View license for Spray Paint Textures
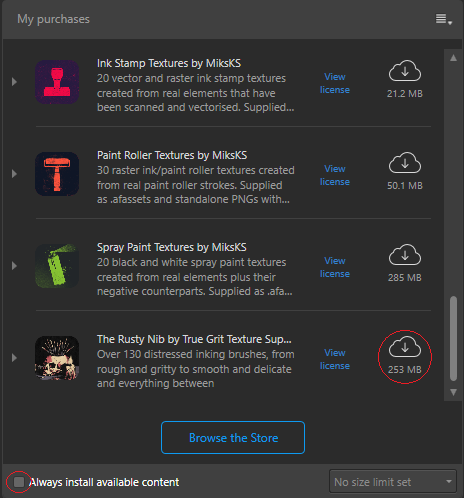 coord(335,267)
